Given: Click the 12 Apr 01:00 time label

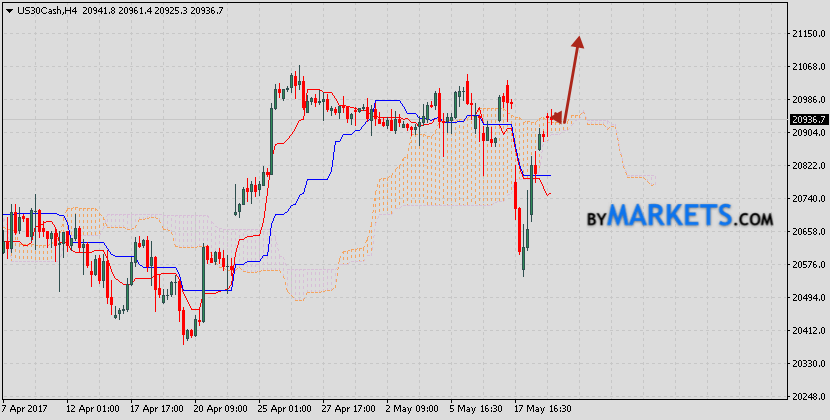Looking at the screenshot, I should (93, 410).
